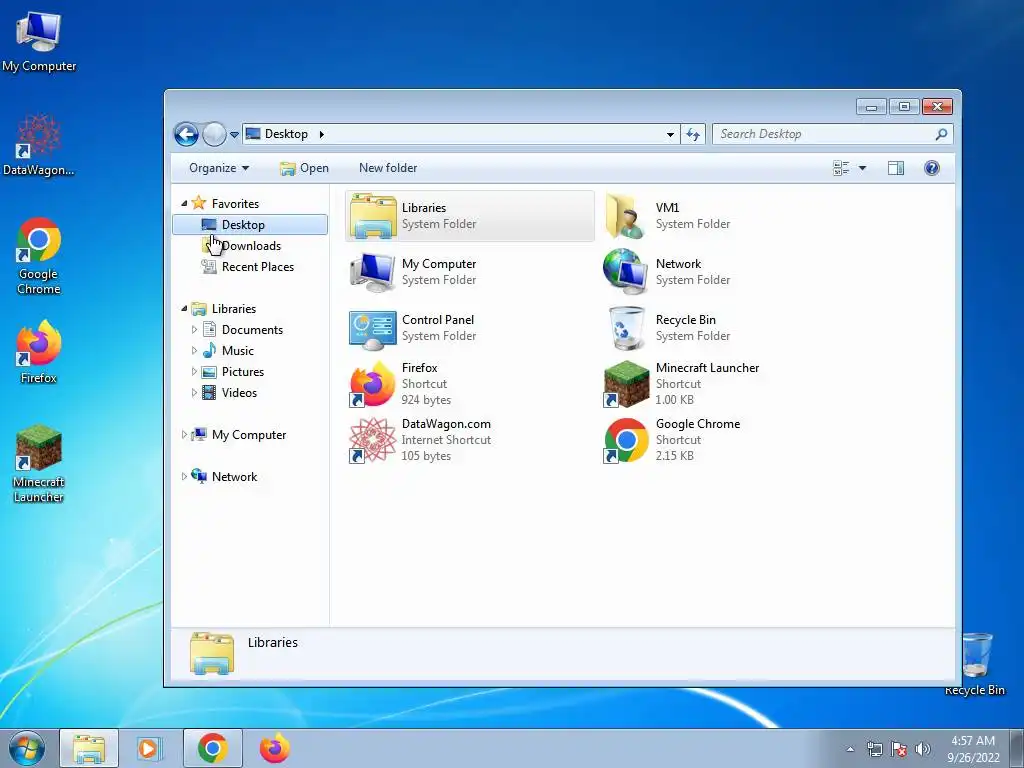Click the Open toolbar button
The image size is (1024, 768).
[304, 168]
